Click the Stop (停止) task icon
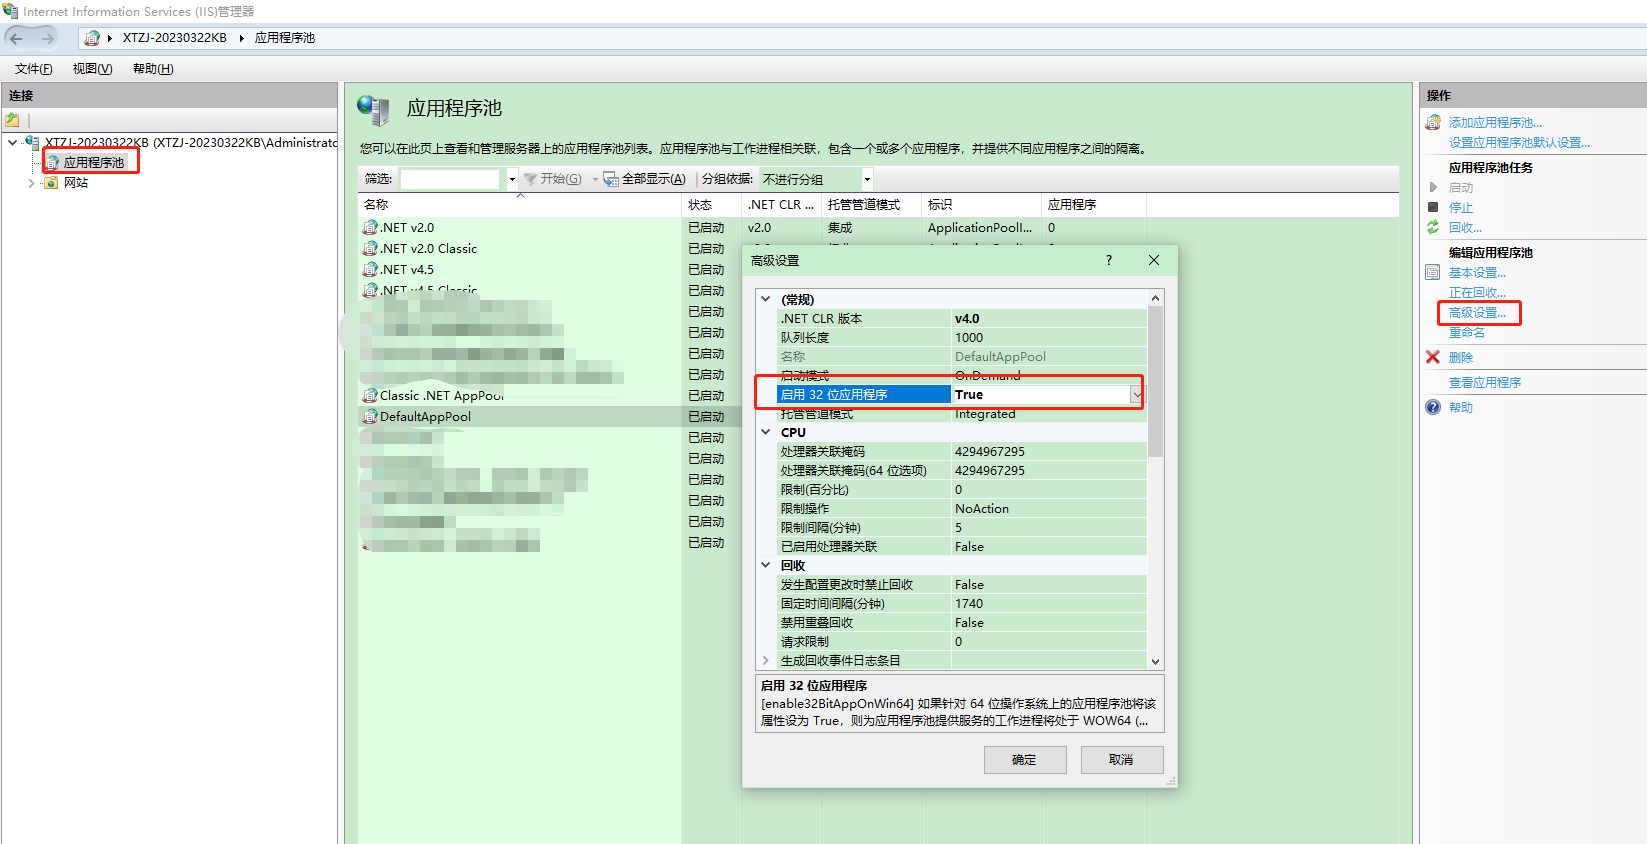 point(1433,207)
